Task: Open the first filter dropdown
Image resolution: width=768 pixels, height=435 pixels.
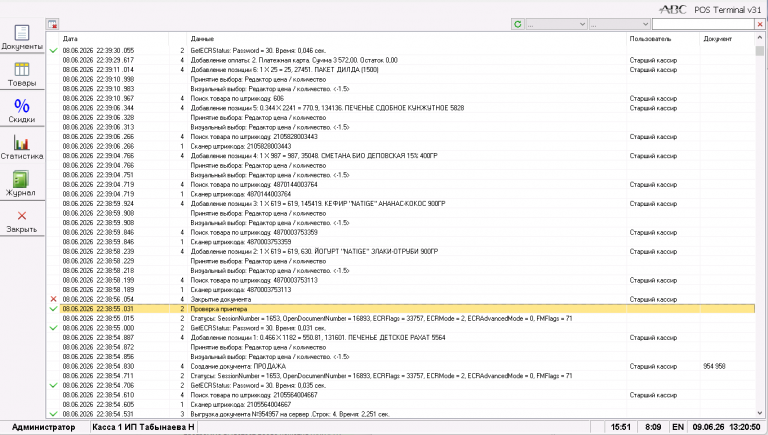Action: 556,24
